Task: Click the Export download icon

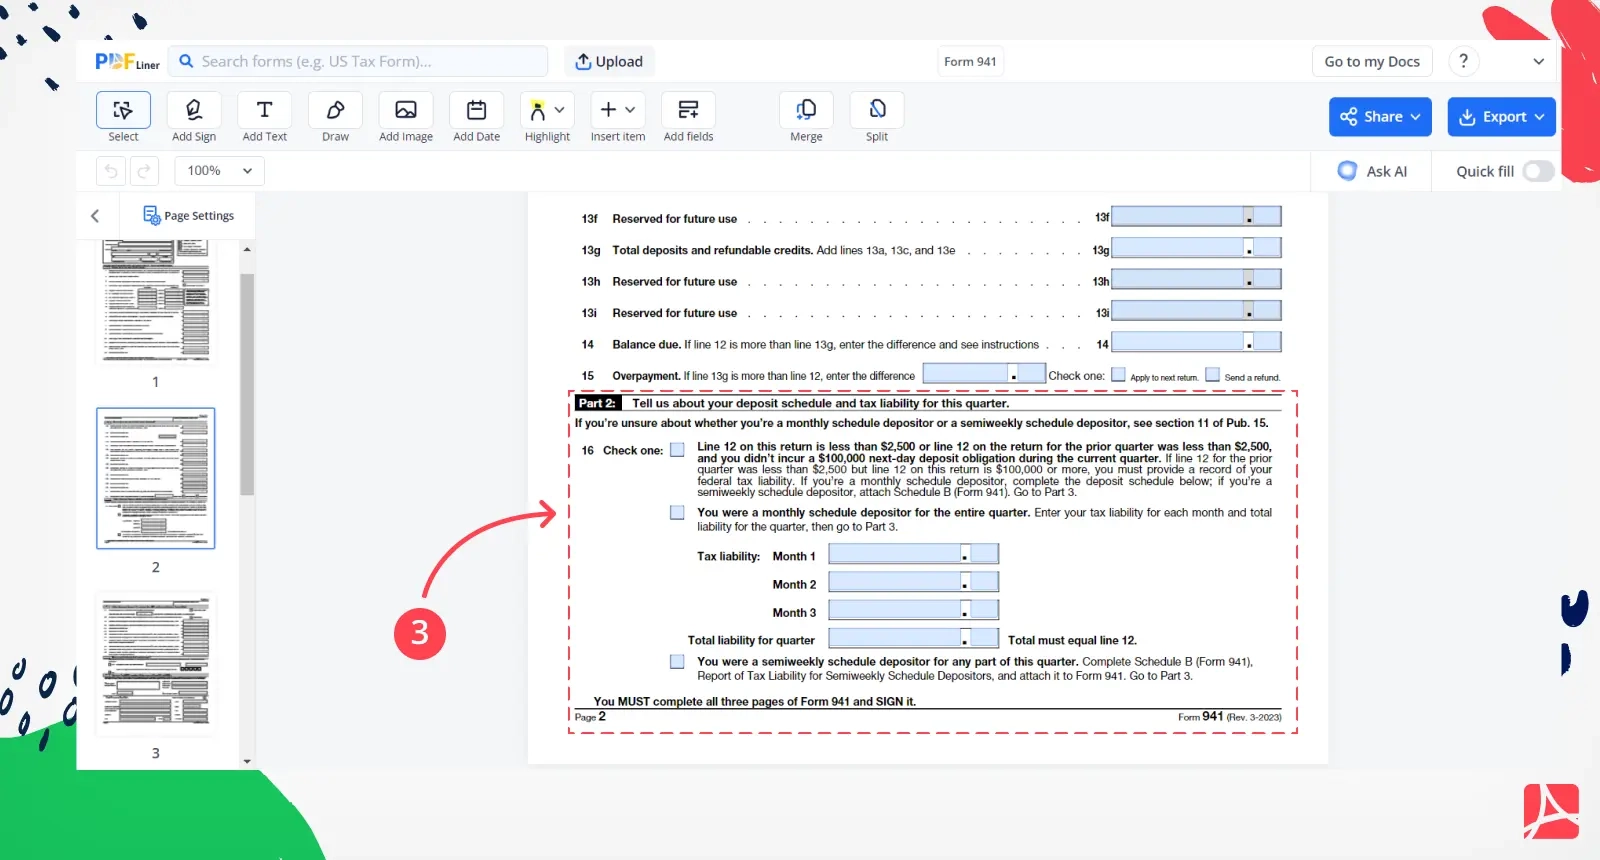Action: [1467, 117]
